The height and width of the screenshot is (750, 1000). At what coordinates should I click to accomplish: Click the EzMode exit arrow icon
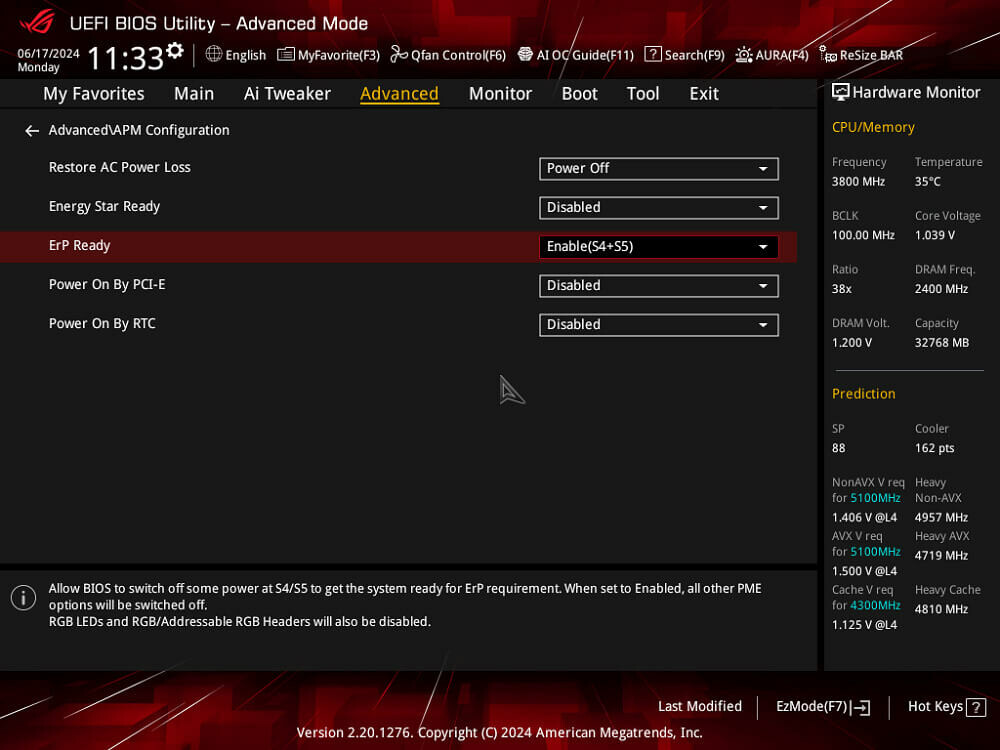tap(861, 707)
